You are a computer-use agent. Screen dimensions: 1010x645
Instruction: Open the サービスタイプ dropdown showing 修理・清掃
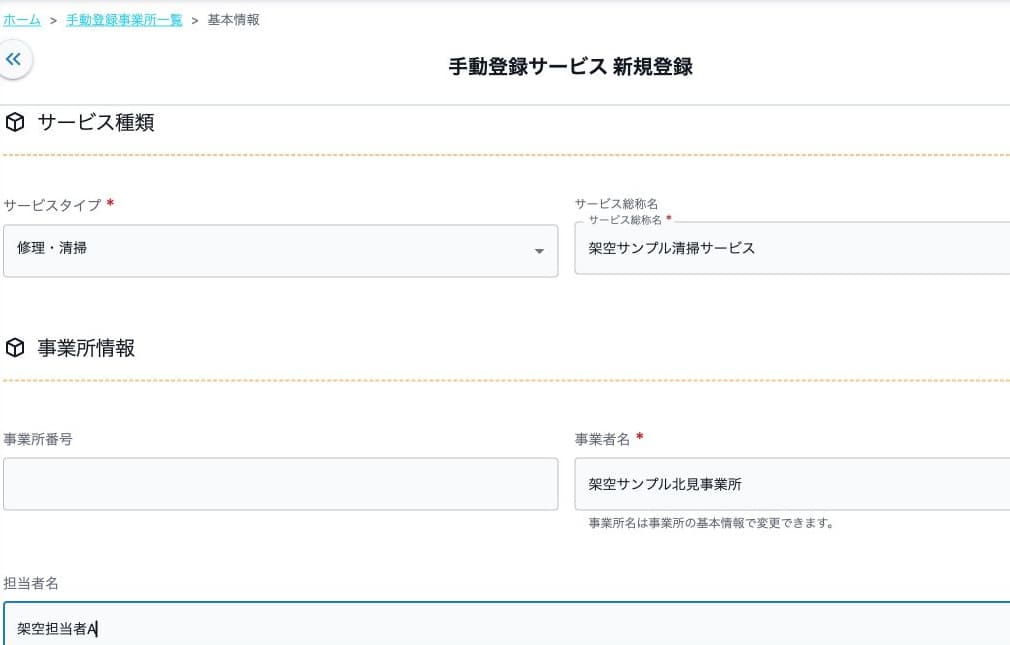281,251
